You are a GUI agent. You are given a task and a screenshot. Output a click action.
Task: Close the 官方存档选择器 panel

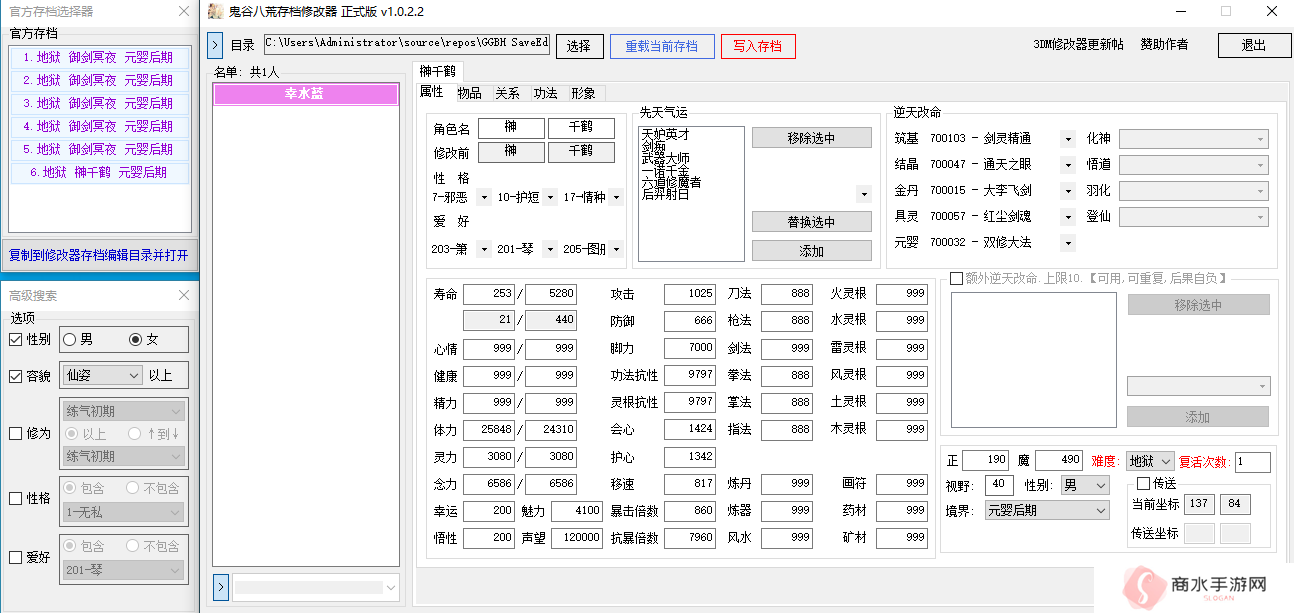183,11
